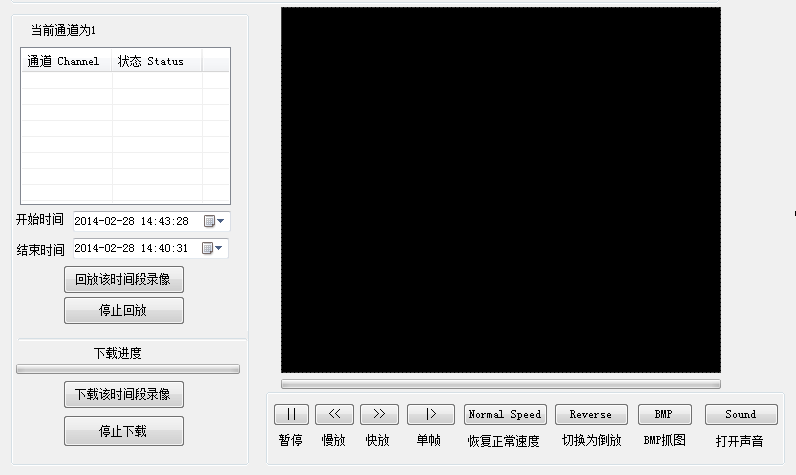Open the end time calendar dropdown

pos(214,248)
